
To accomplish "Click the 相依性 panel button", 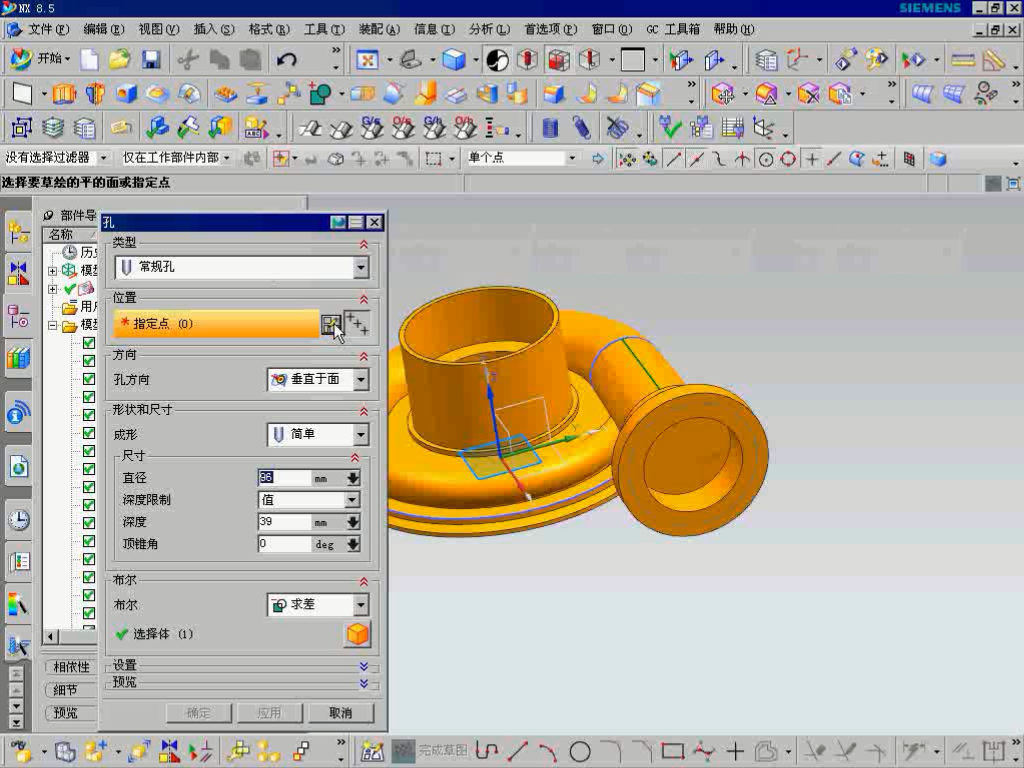I will (71, 667).
